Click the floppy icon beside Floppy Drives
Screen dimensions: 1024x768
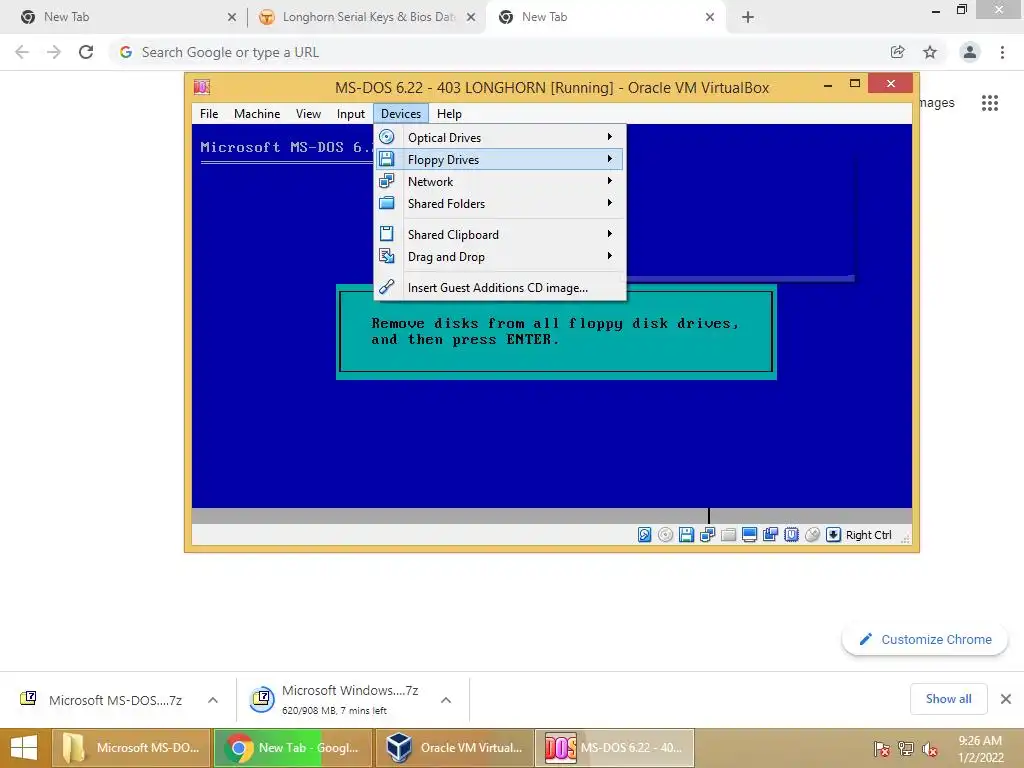[x=387, y=159]
